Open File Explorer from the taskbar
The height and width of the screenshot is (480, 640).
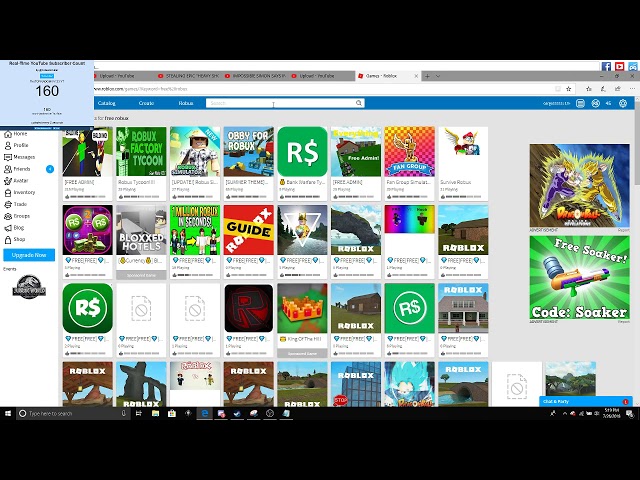(x=156, y=413)
